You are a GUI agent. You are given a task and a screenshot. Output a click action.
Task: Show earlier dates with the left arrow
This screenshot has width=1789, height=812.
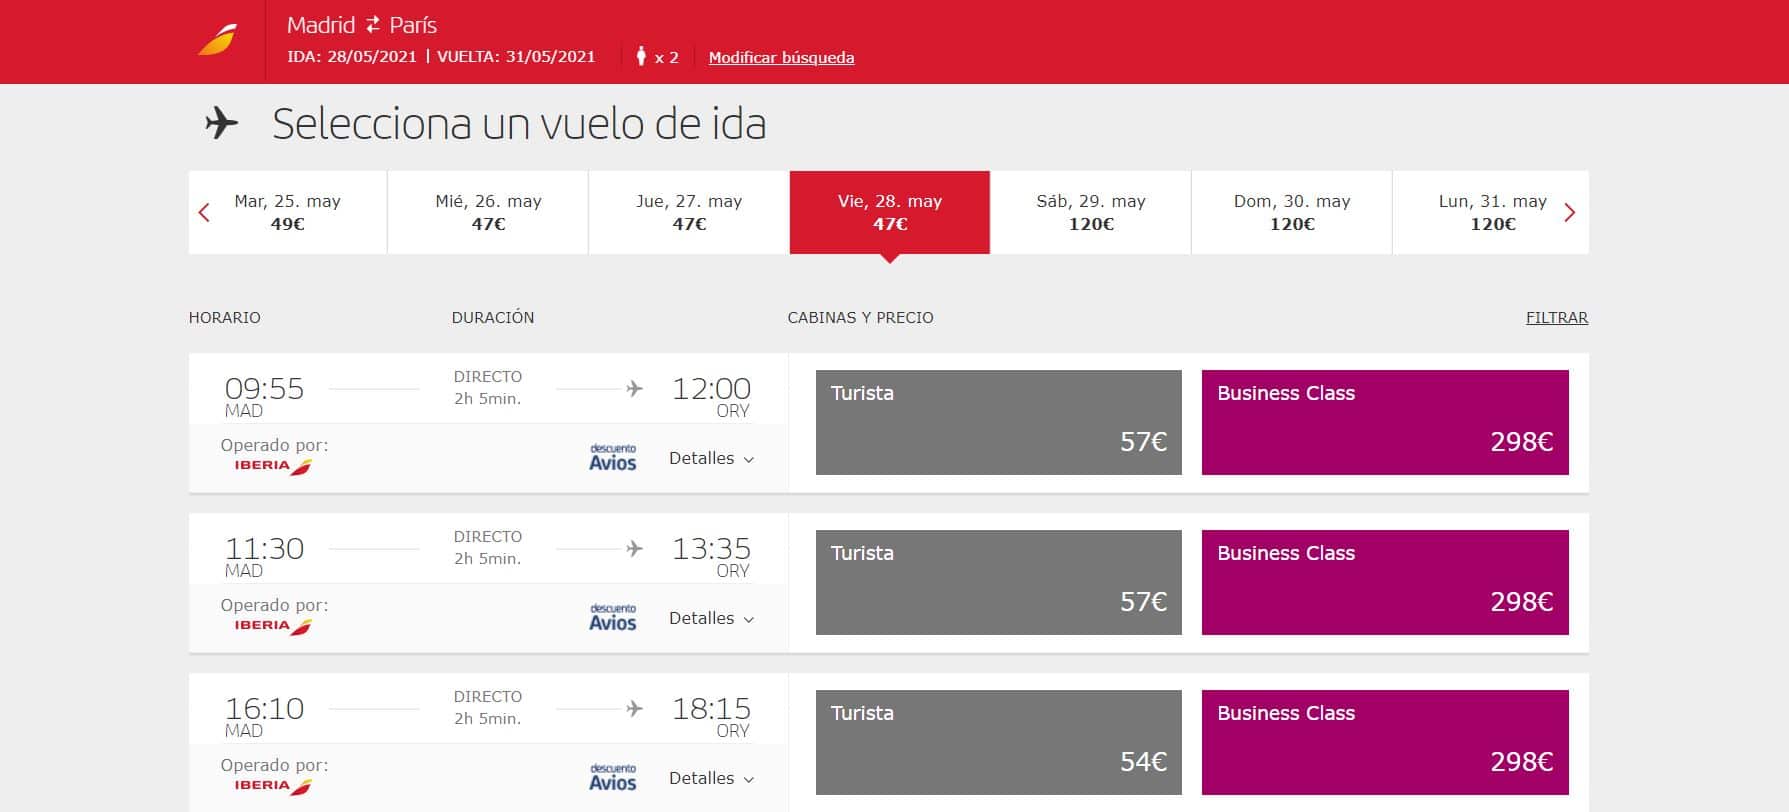point(204,212)
